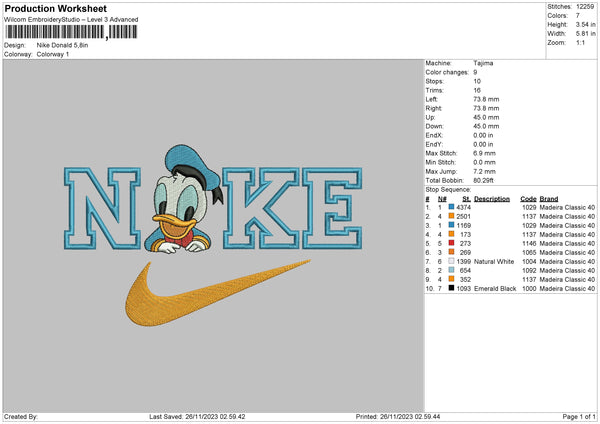Click the red swatch for stop 5
Image resolution: width=600 pixels, height=424 pixels.
click(452, 243)
